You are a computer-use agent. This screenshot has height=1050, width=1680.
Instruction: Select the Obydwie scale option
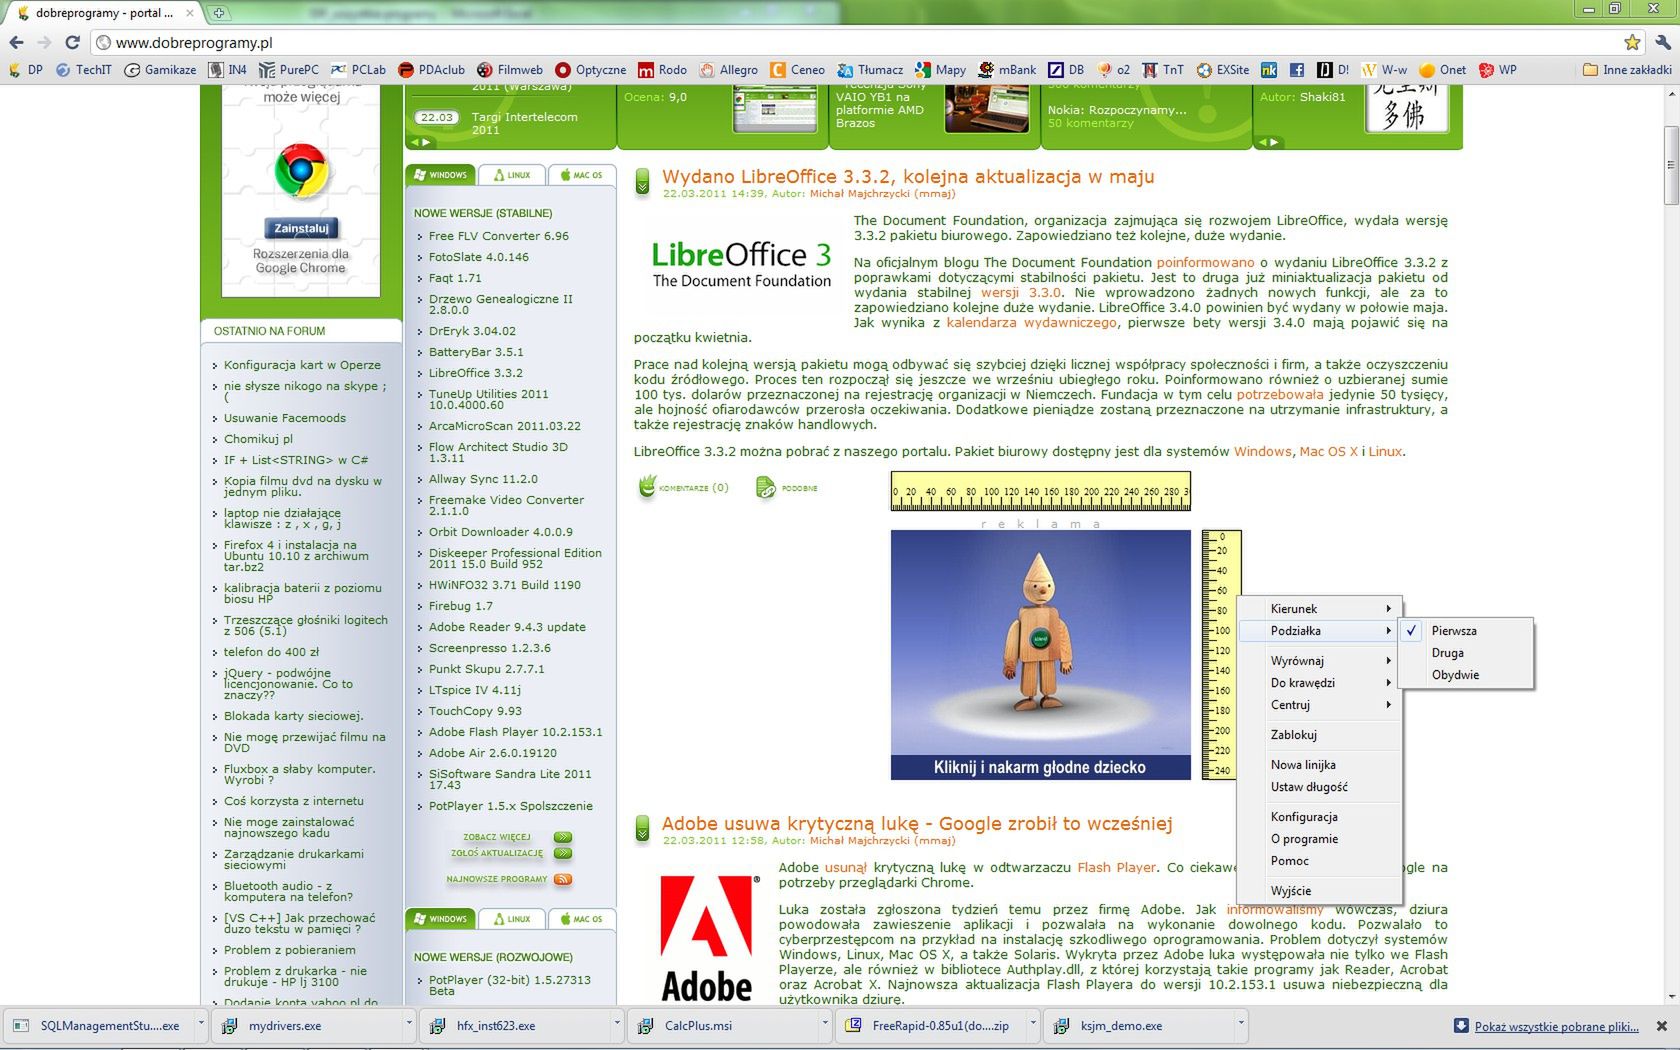pyautogui.click(x=1466, y=675)
